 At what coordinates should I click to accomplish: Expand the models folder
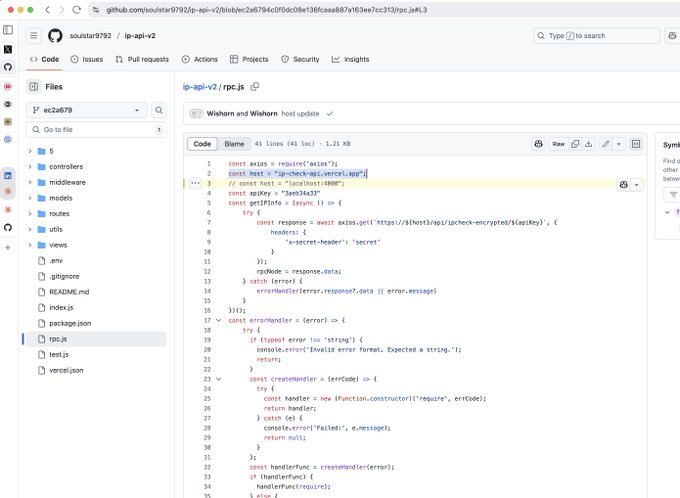tap(30, 198)
